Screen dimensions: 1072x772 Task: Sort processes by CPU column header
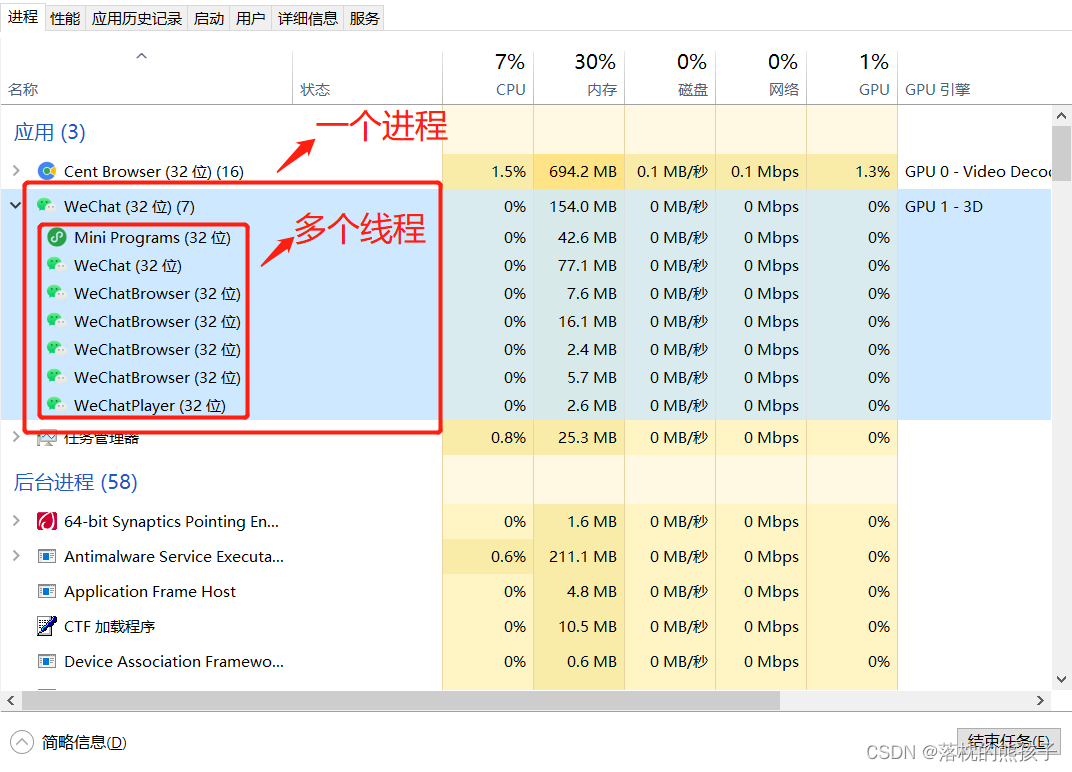[x=487, y=77]
